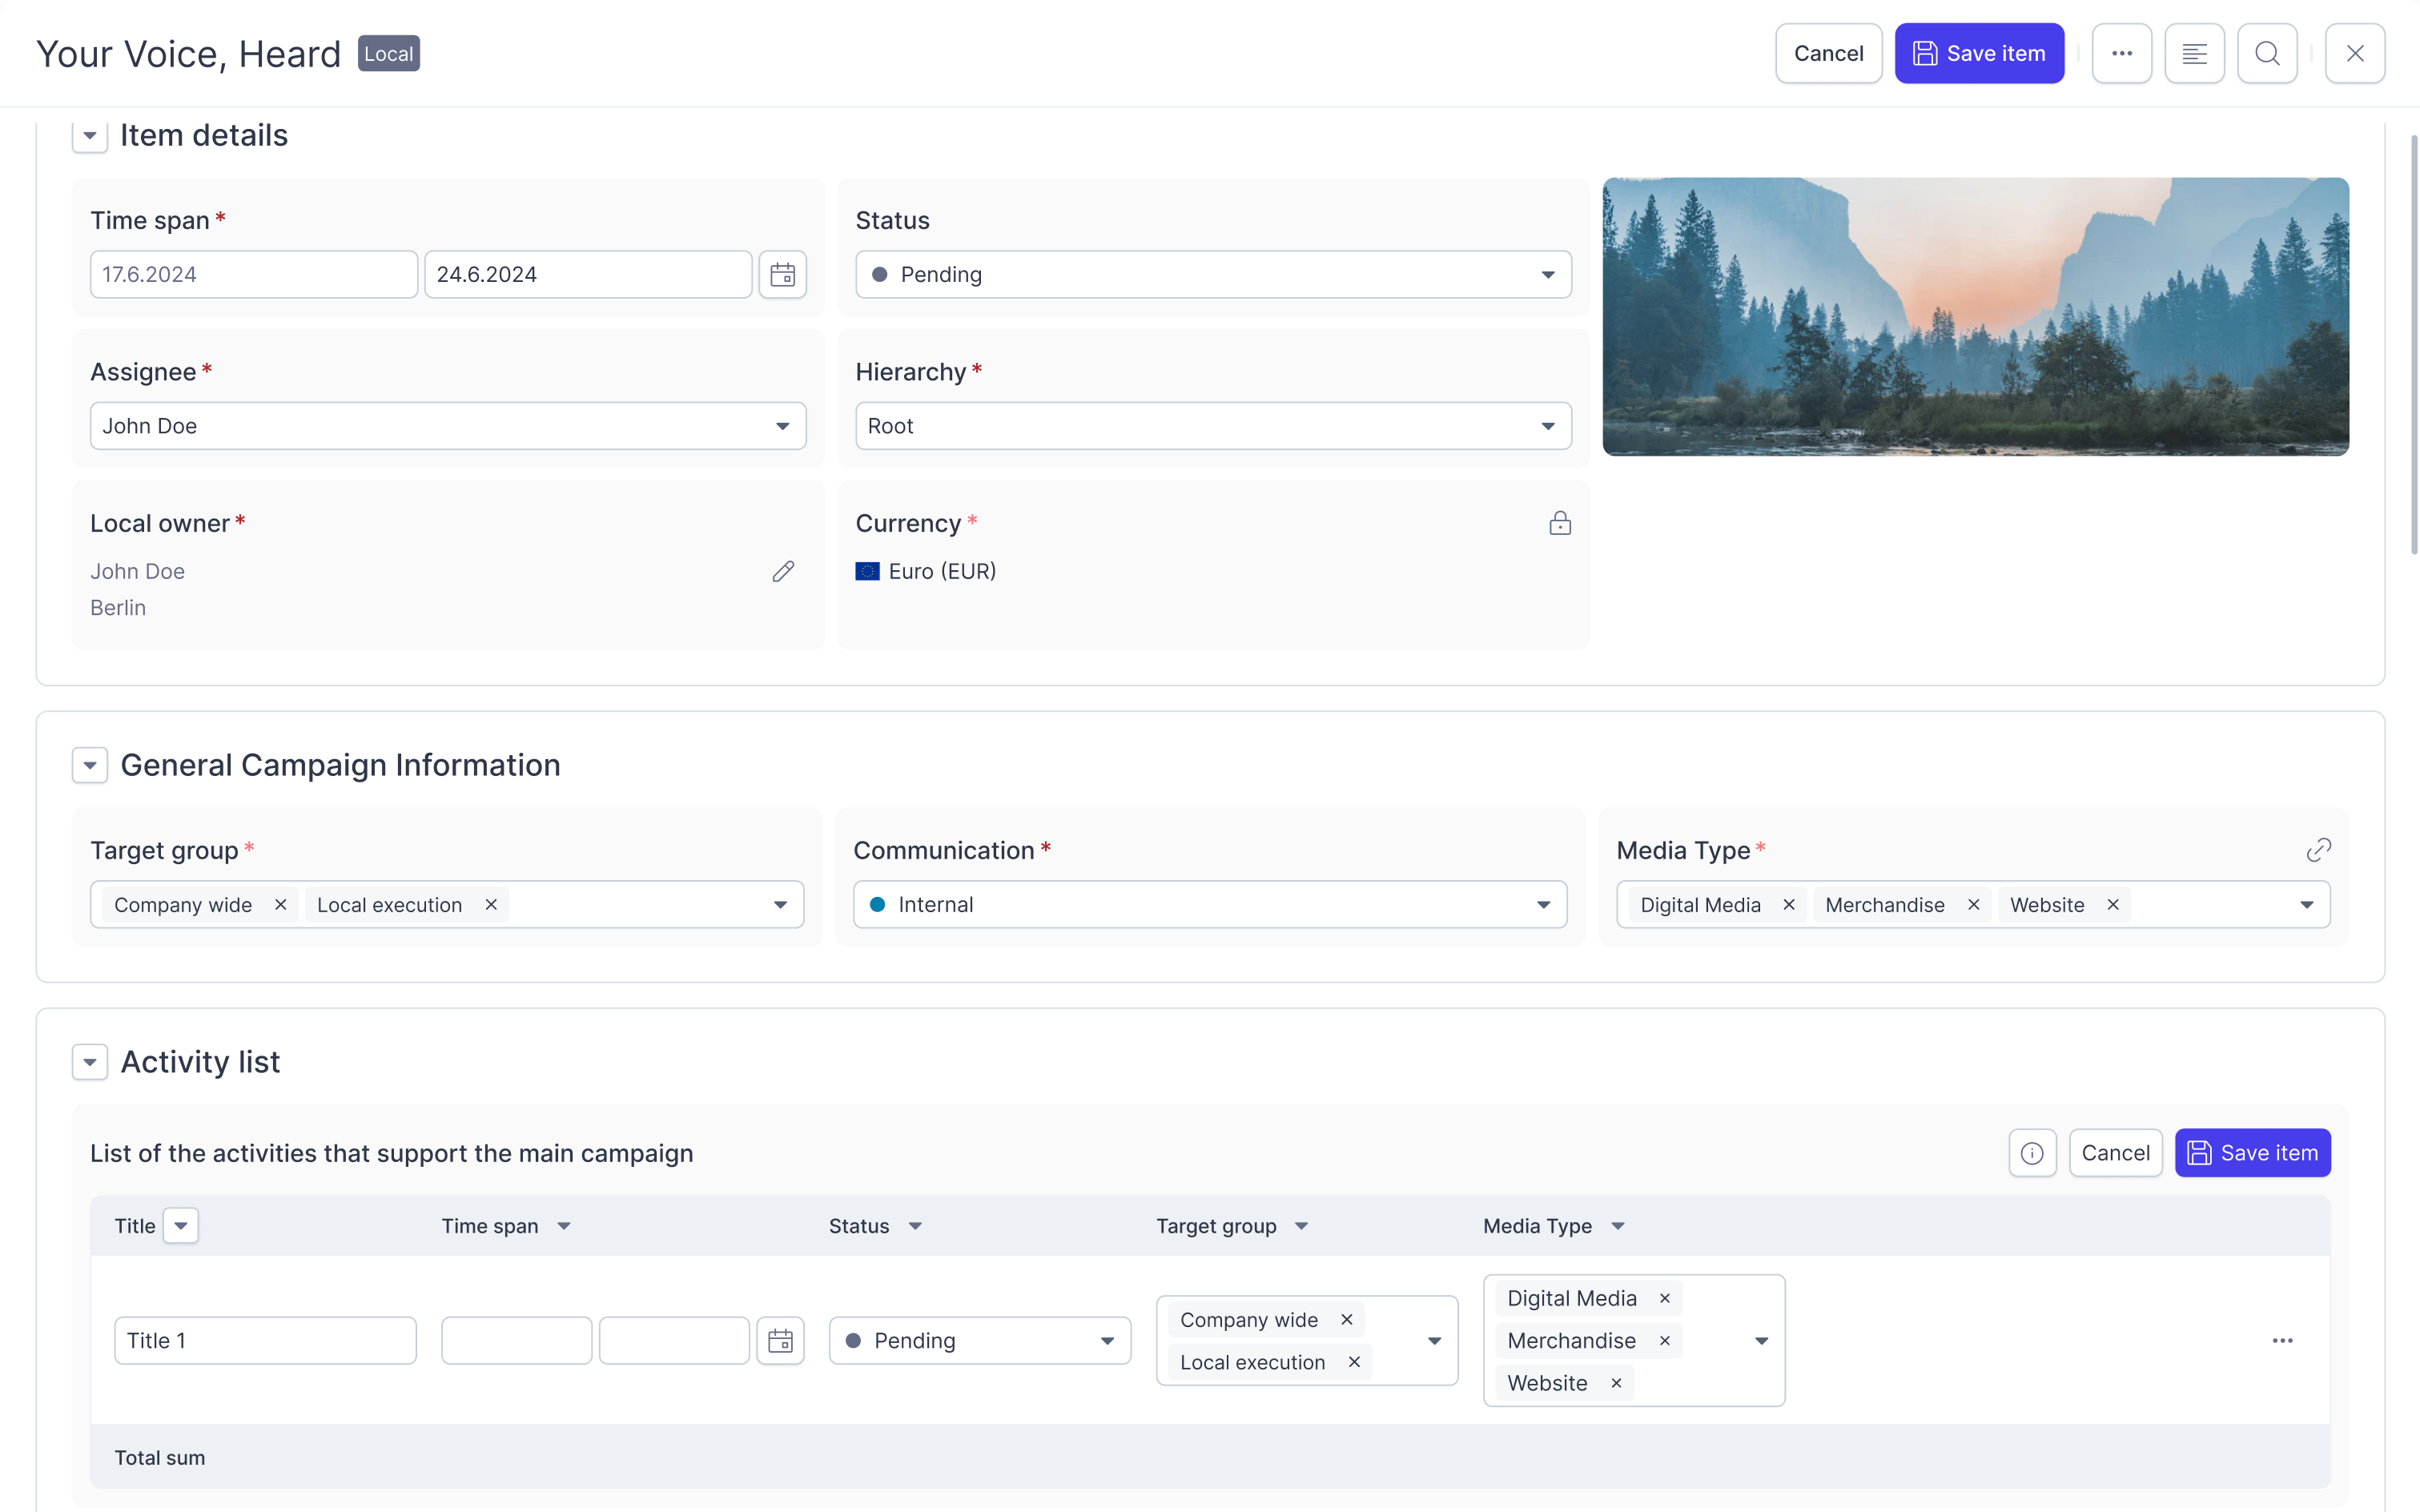Open row actions ellipsis for Title 1
This screenshot has height=1512, width=2420.
(2282, 1341)
